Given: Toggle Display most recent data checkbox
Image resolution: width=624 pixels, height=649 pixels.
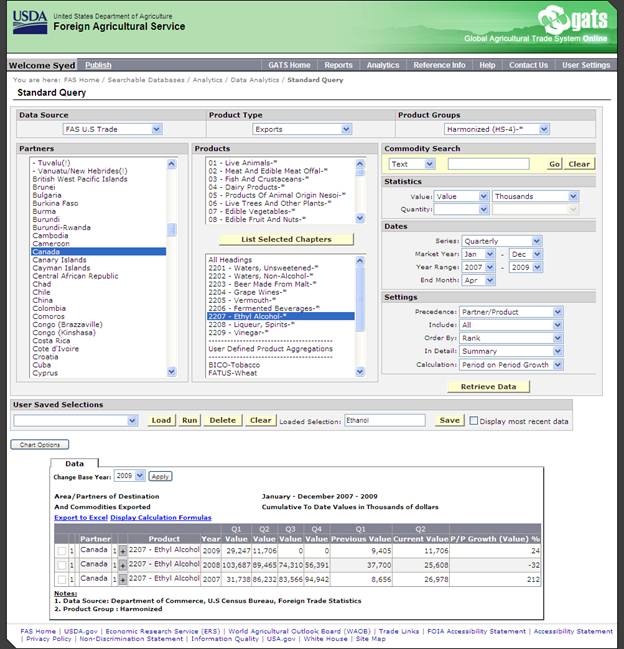Looking at the screenshot, I should click(x=474, y=421).
